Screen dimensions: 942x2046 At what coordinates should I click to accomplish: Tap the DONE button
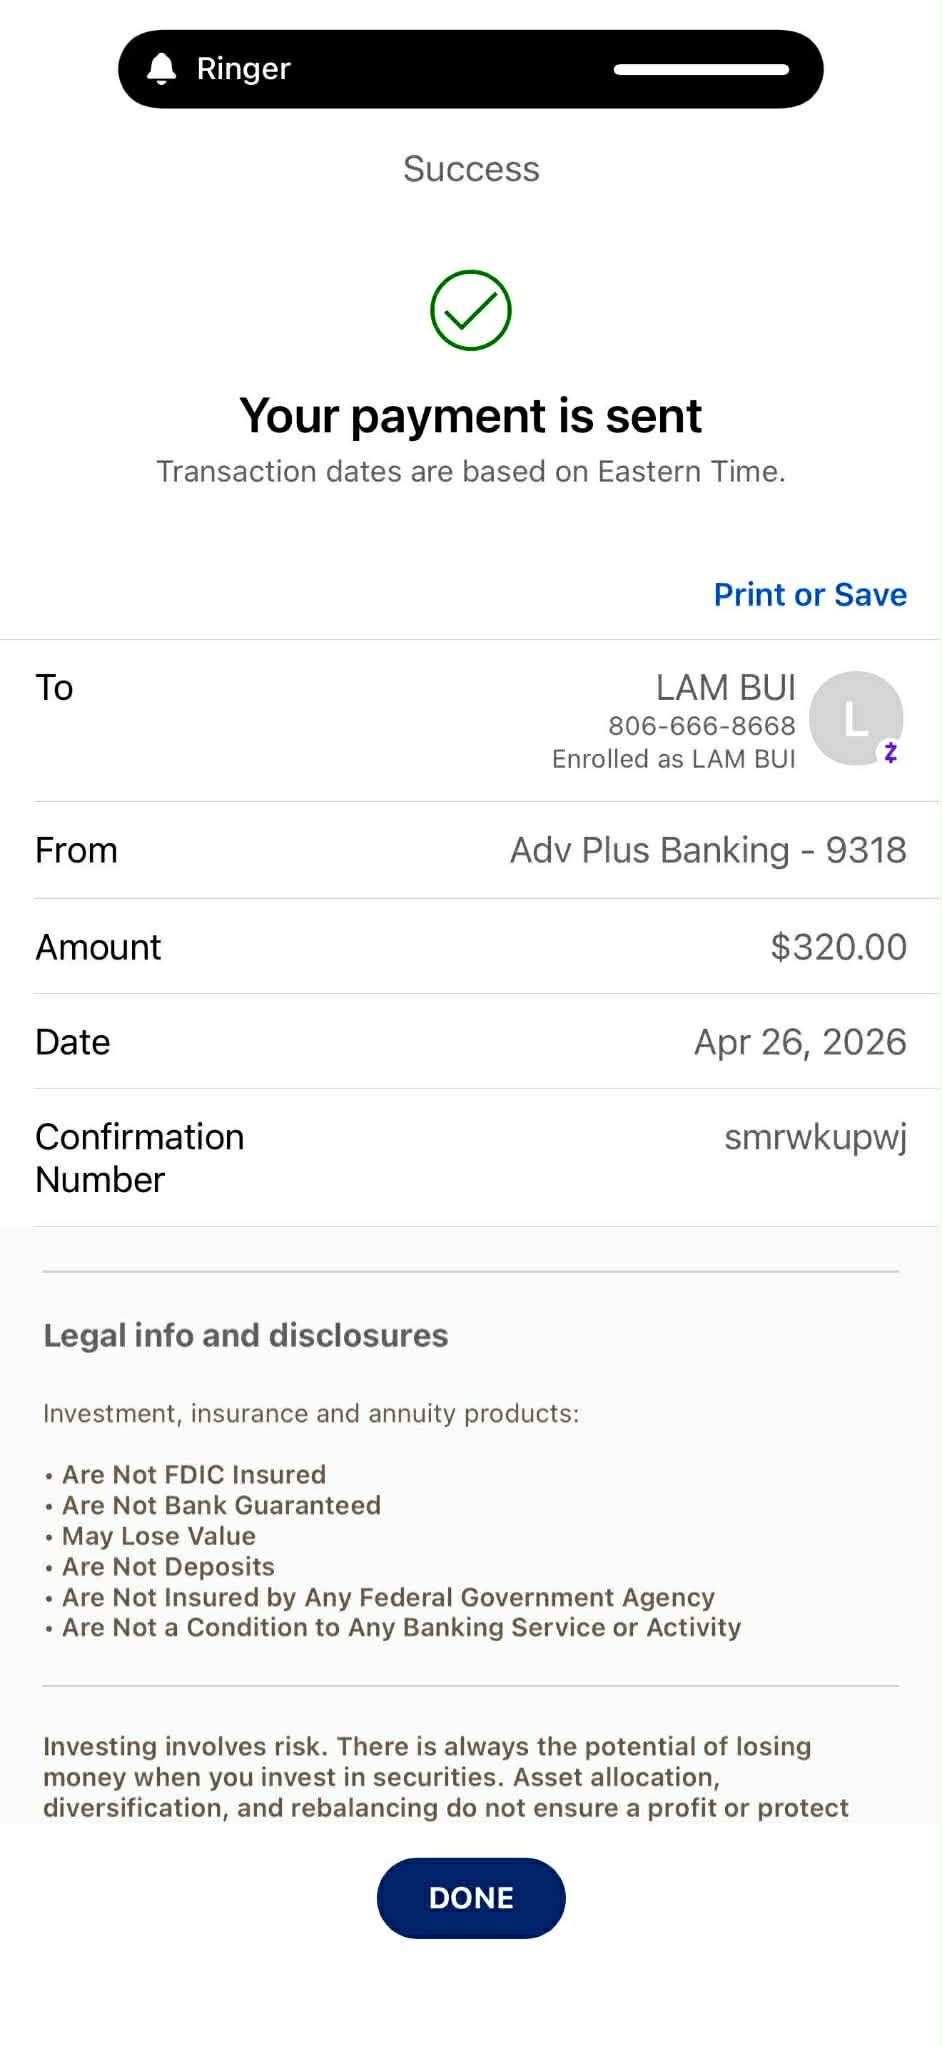coord(471,1898)
